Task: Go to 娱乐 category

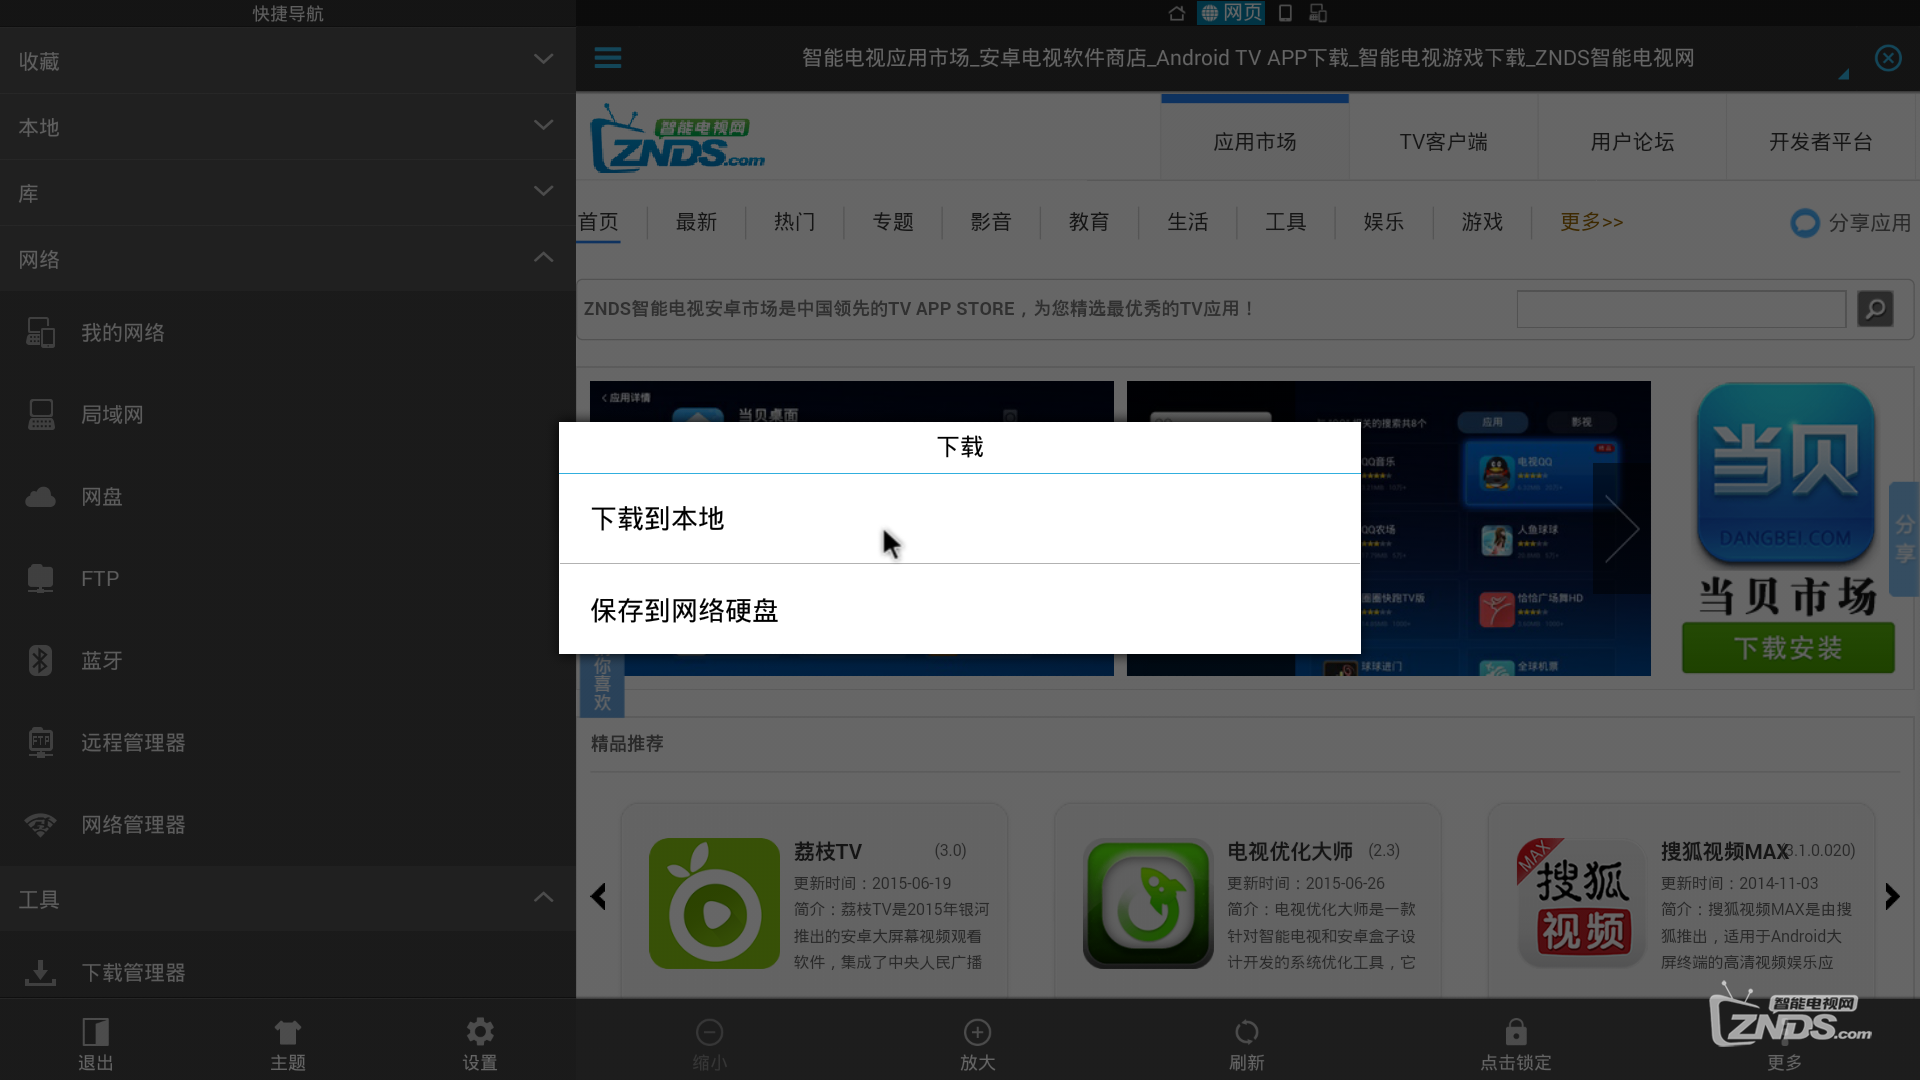Action: coord(1384,222)
